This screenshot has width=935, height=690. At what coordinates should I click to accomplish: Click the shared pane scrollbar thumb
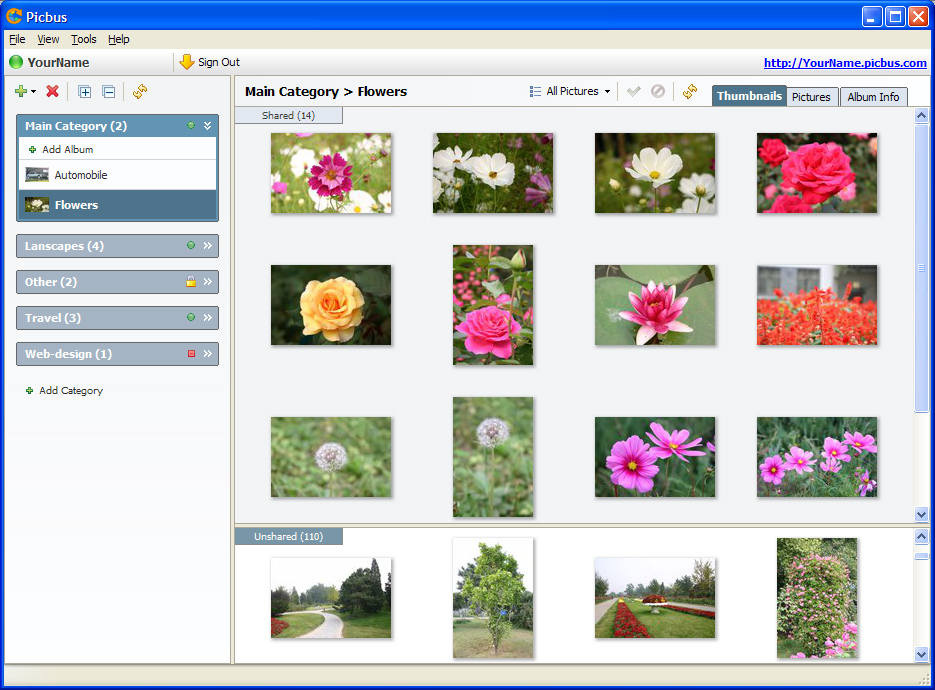point(921,267)
